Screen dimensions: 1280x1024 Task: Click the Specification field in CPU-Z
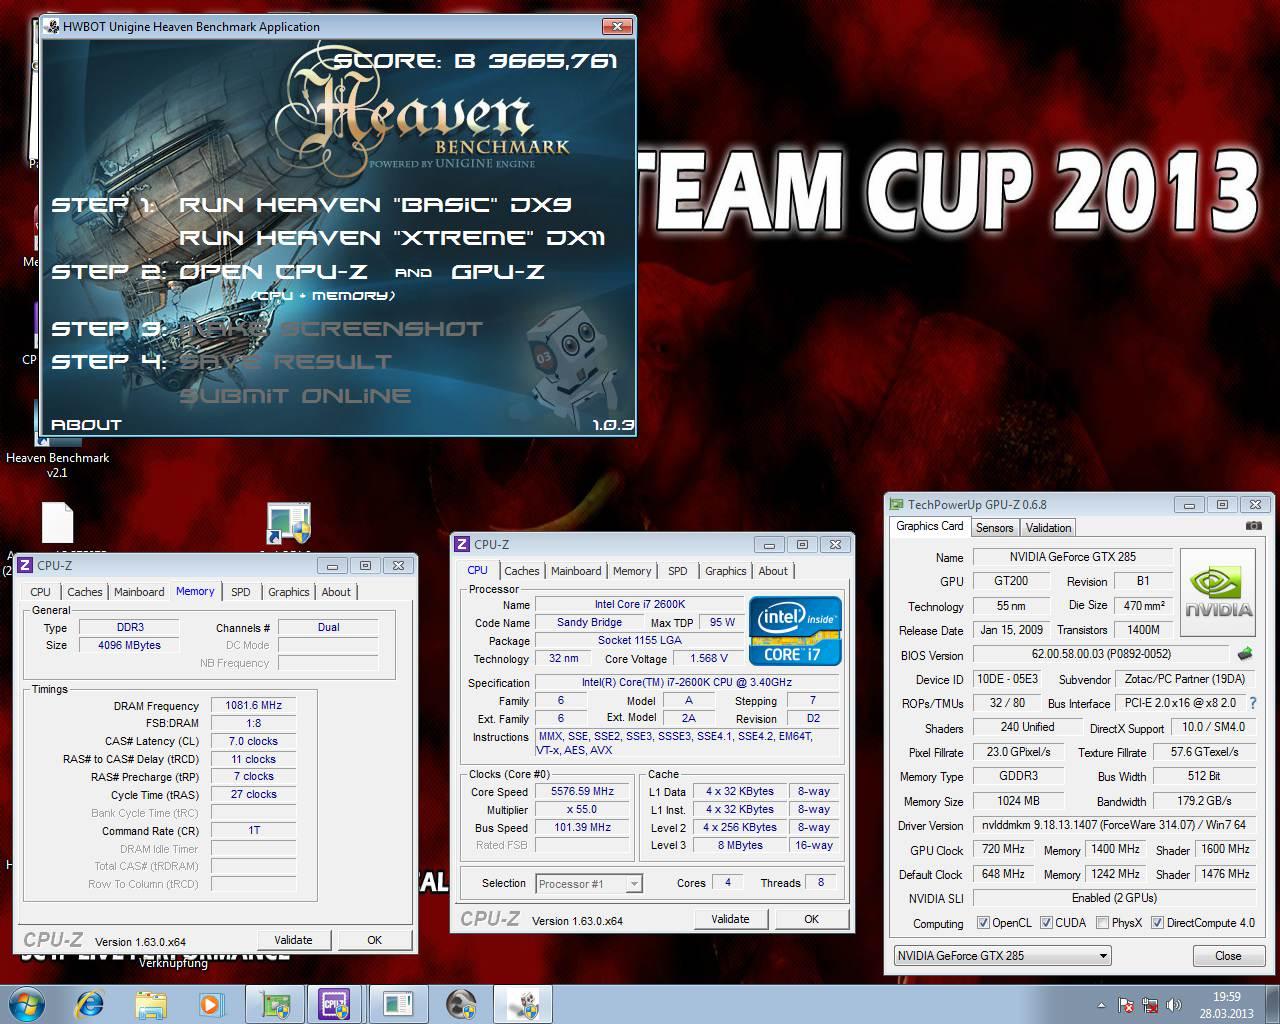(687, 682)
